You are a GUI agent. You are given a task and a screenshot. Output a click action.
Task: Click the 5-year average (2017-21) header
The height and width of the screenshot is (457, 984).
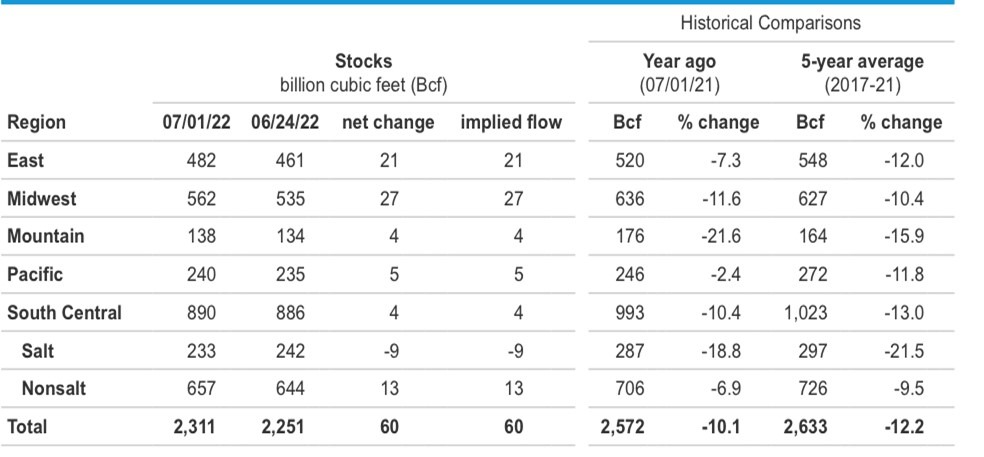click(861, 73)
